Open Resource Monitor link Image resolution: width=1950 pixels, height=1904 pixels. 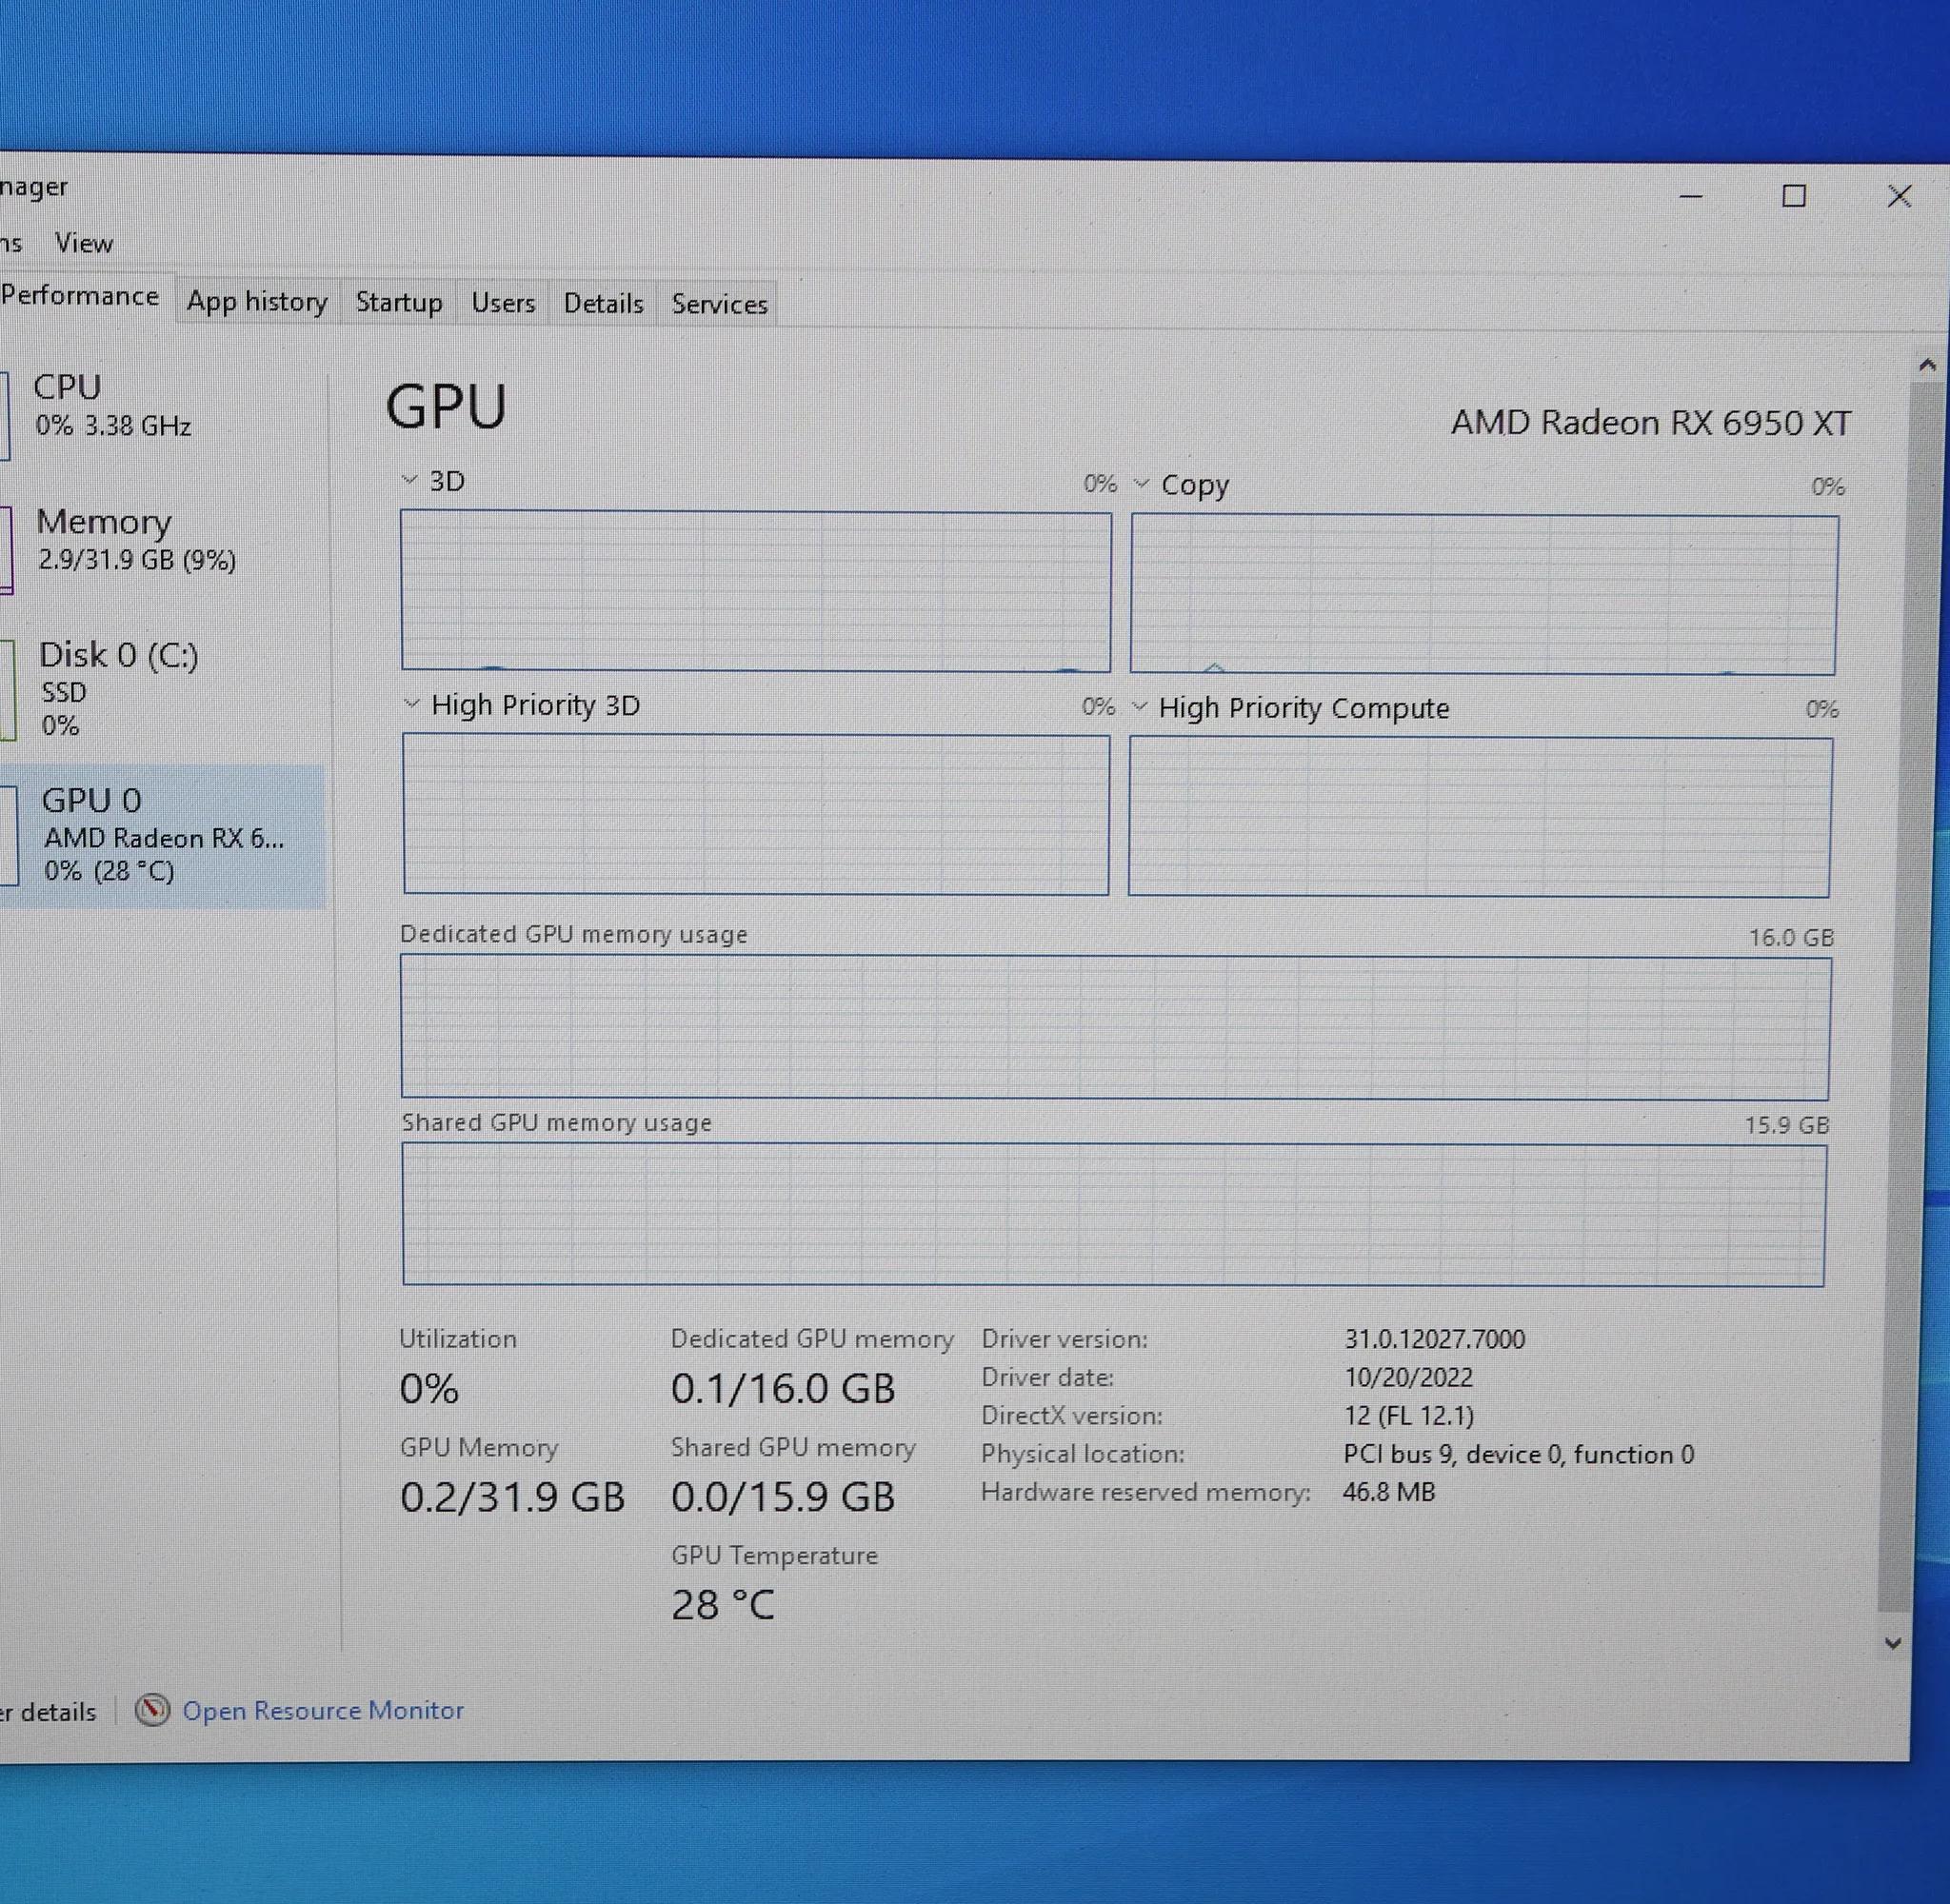click(322, 1710)
